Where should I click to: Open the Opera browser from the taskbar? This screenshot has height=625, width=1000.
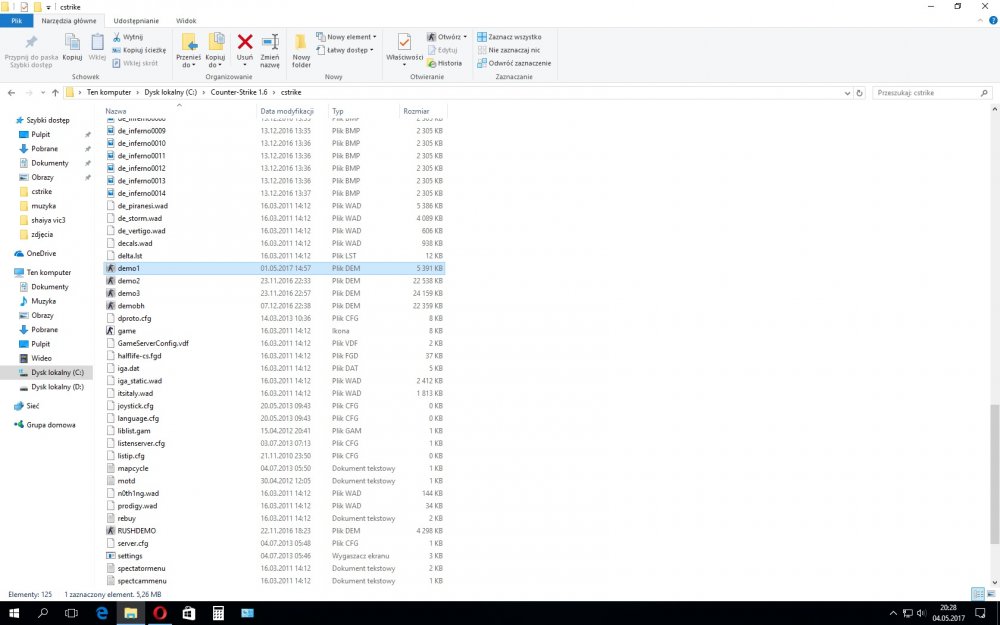point(159,613)
